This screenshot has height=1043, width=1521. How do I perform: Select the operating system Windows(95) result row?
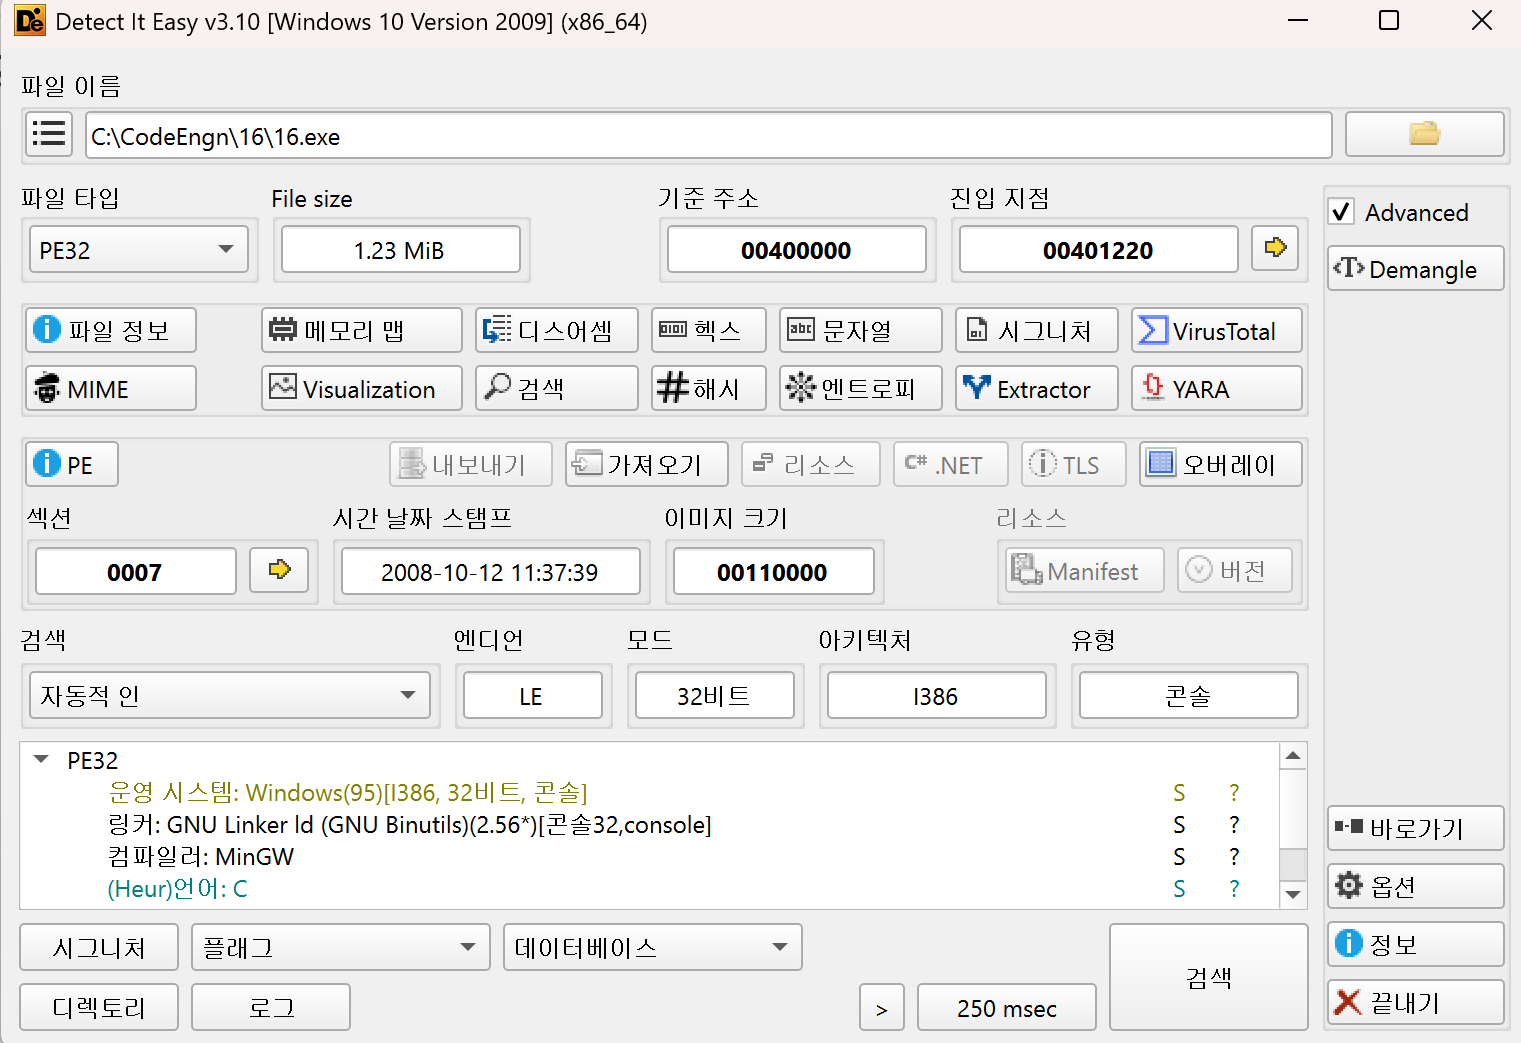(x=648, y=793)
